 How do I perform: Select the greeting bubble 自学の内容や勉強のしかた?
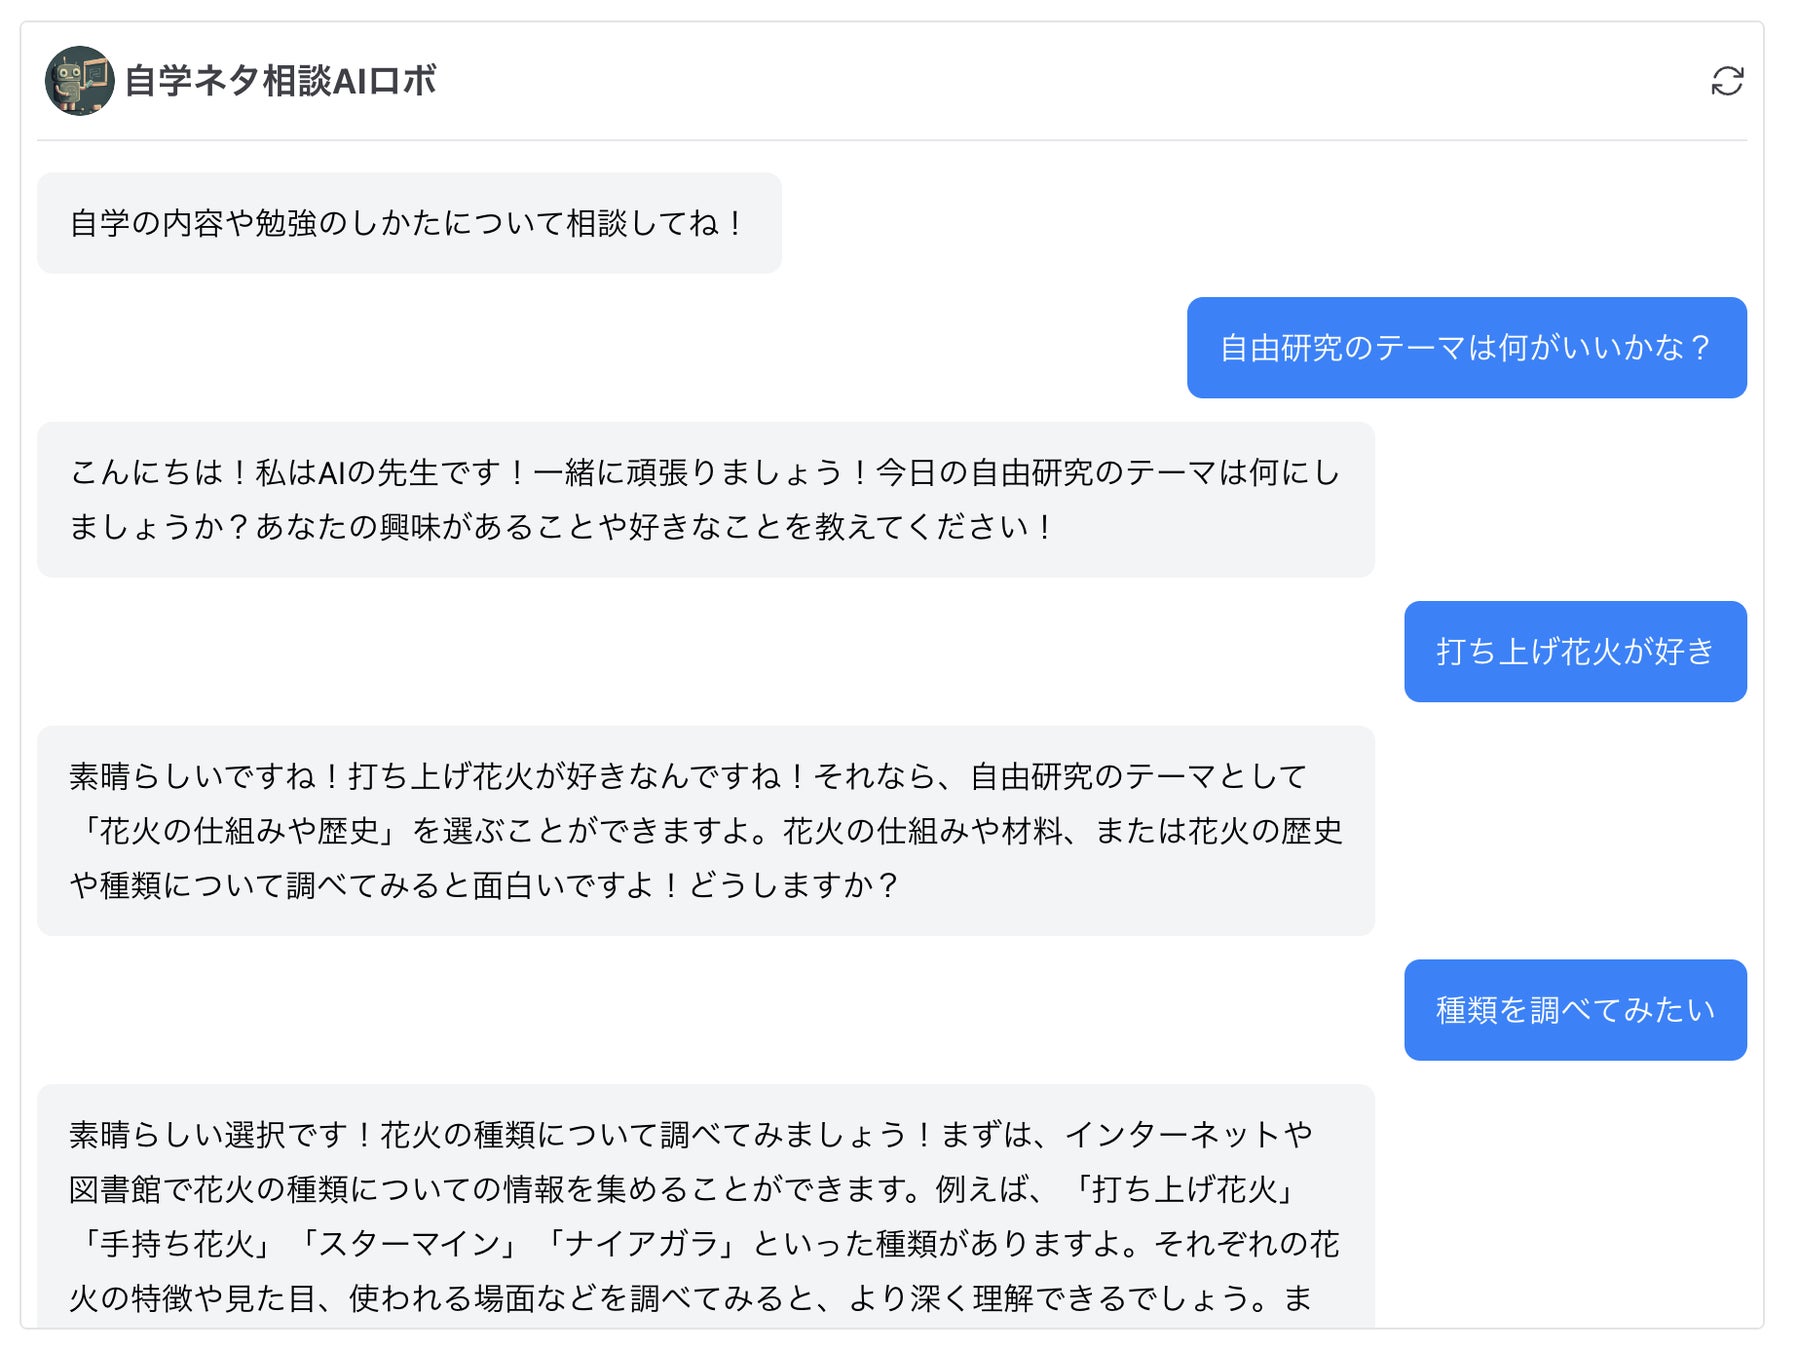click(x=408, y=223)
